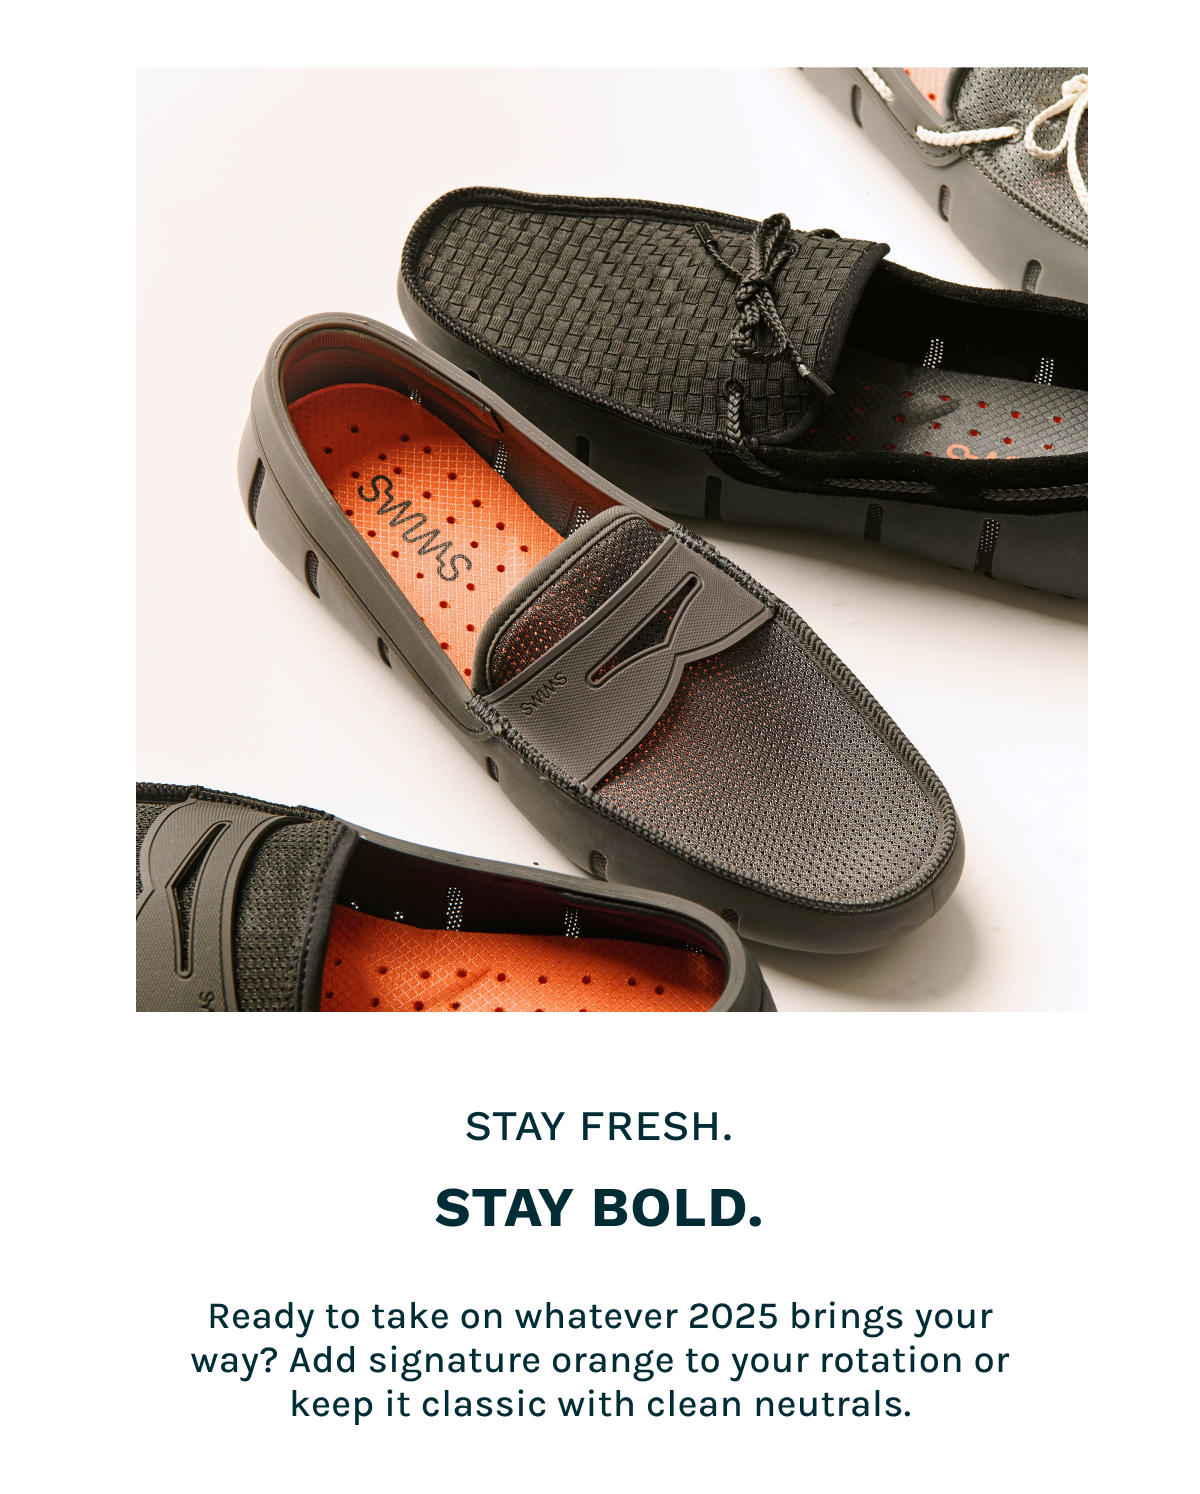Select the mesh toe of the center gray loafer
The height and width of the screenshot is (1494, 1200).
(x=800, y=800)
